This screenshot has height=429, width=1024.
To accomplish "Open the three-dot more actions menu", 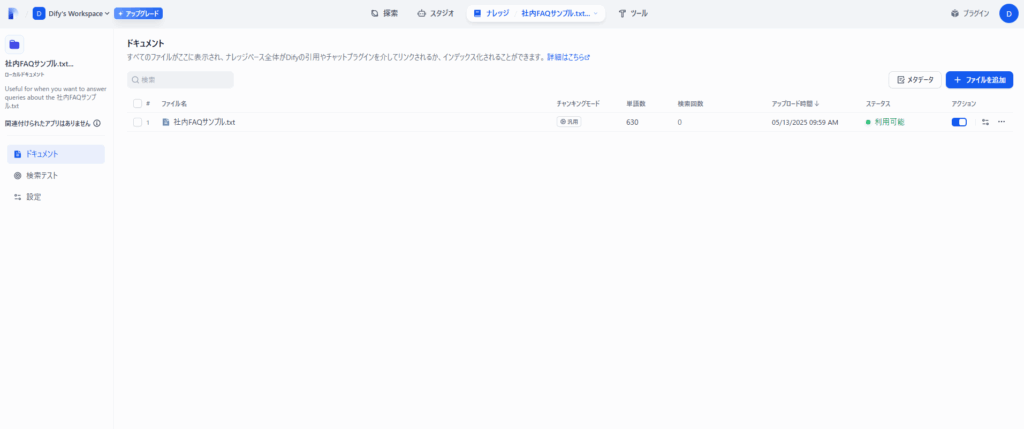I will pos(1001,122).
